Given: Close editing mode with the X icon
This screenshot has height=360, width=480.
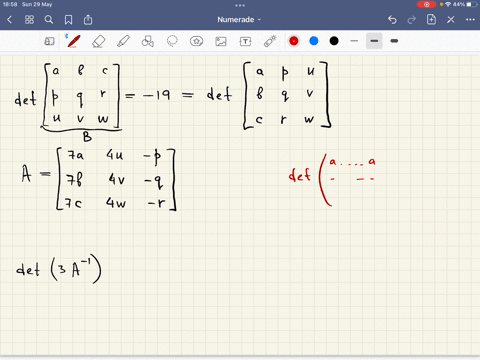Looking at the screenshot, I should point(451,20).
